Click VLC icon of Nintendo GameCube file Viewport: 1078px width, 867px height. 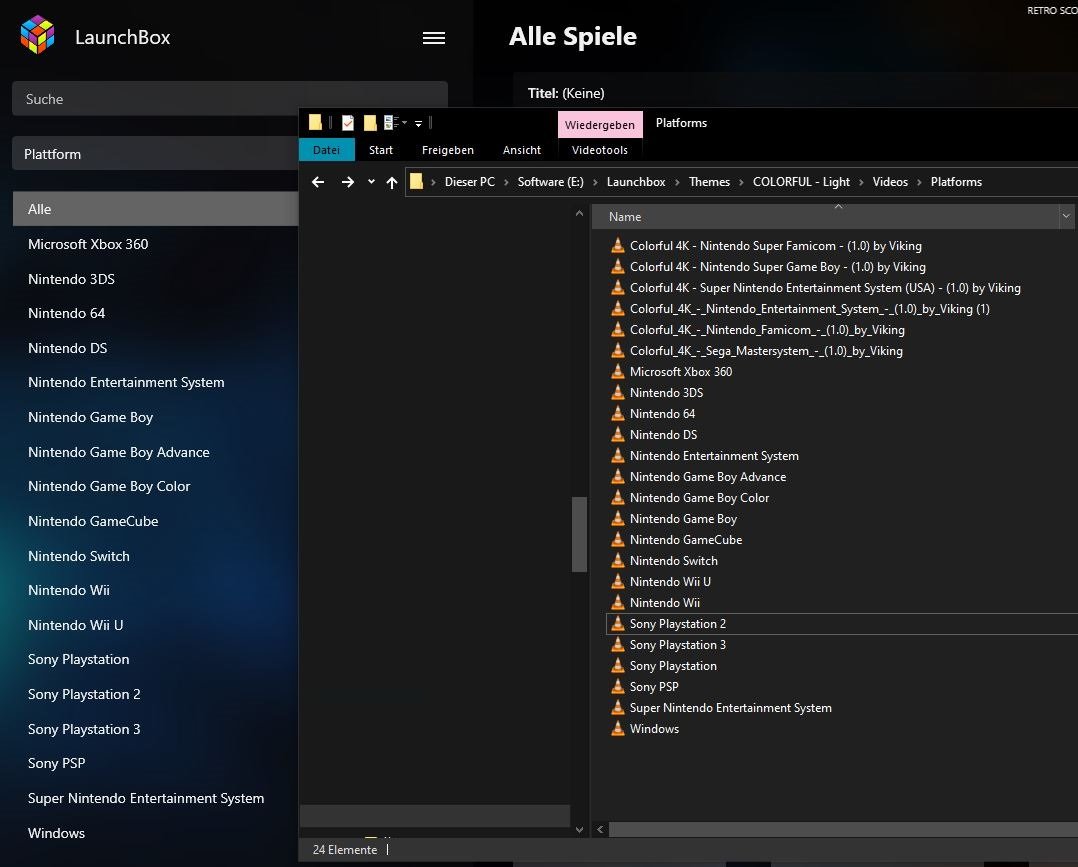618,540
